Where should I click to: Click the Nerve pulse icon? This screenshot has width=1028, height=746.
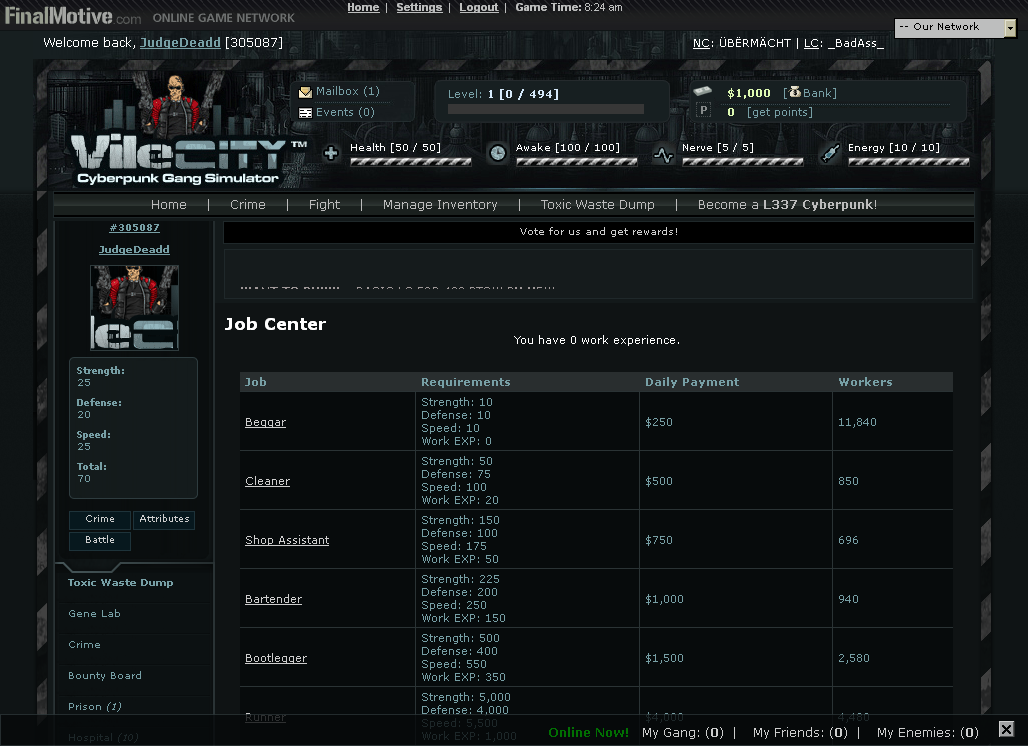tap(663, 154)
